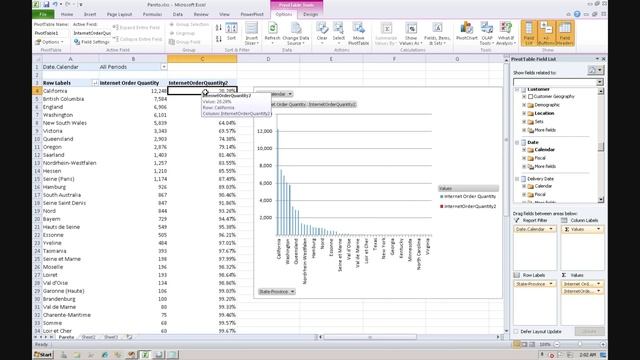
Task: Open What-If Analysis menu
Action: tap(506, 34)
